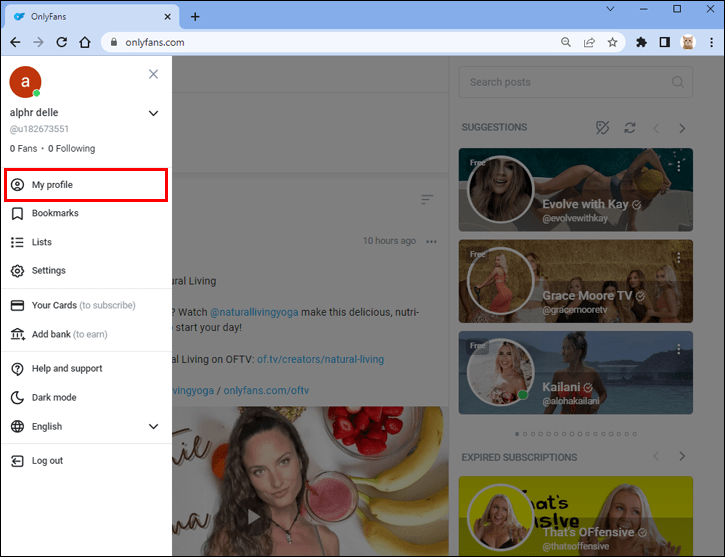Click the search magnifier in Search posts
725x557 pixels.
pos(677,82)
